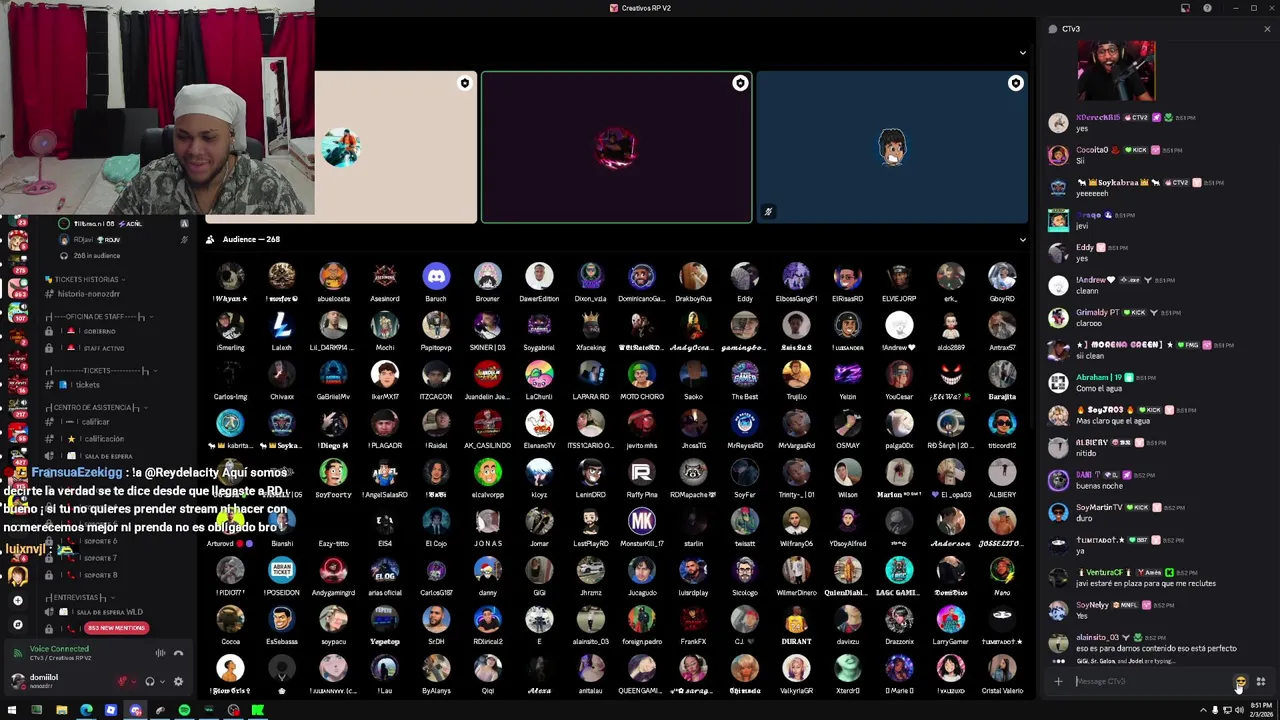
Task: Open the streamer video thumbnail in chat
Action: [1116, 70]
